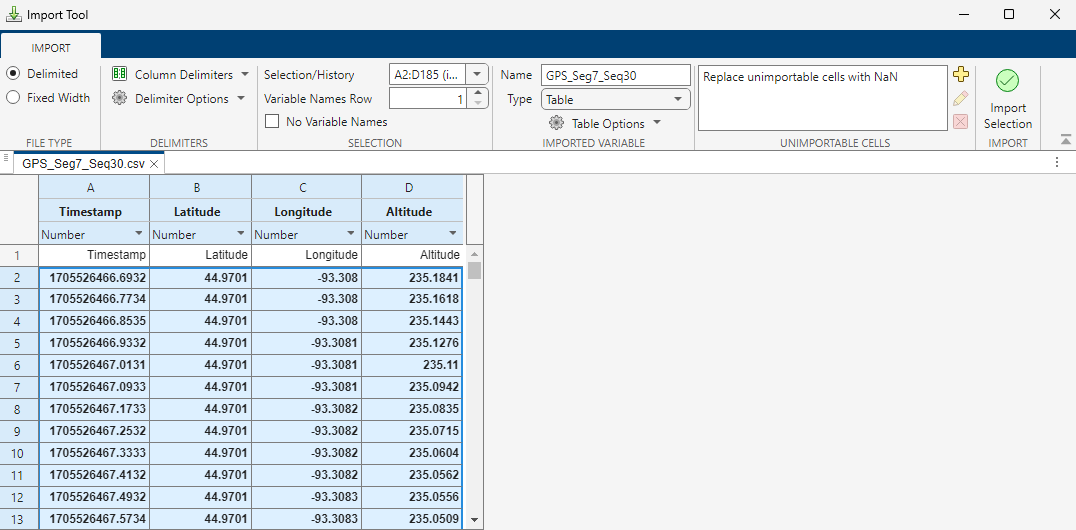Switch to the IMPORT ribbon tab
1076x530 pixels.
(51, 47)
